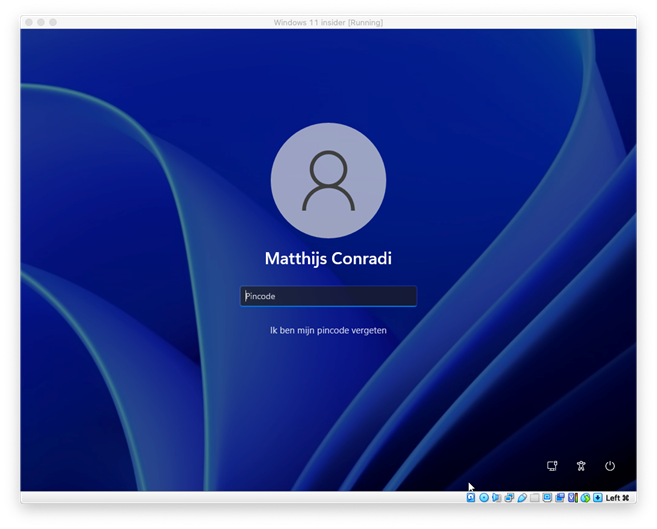Click the VirtualBox mouse integration icon
This screenshot has width=657, height=529.
tap(585, 498)
